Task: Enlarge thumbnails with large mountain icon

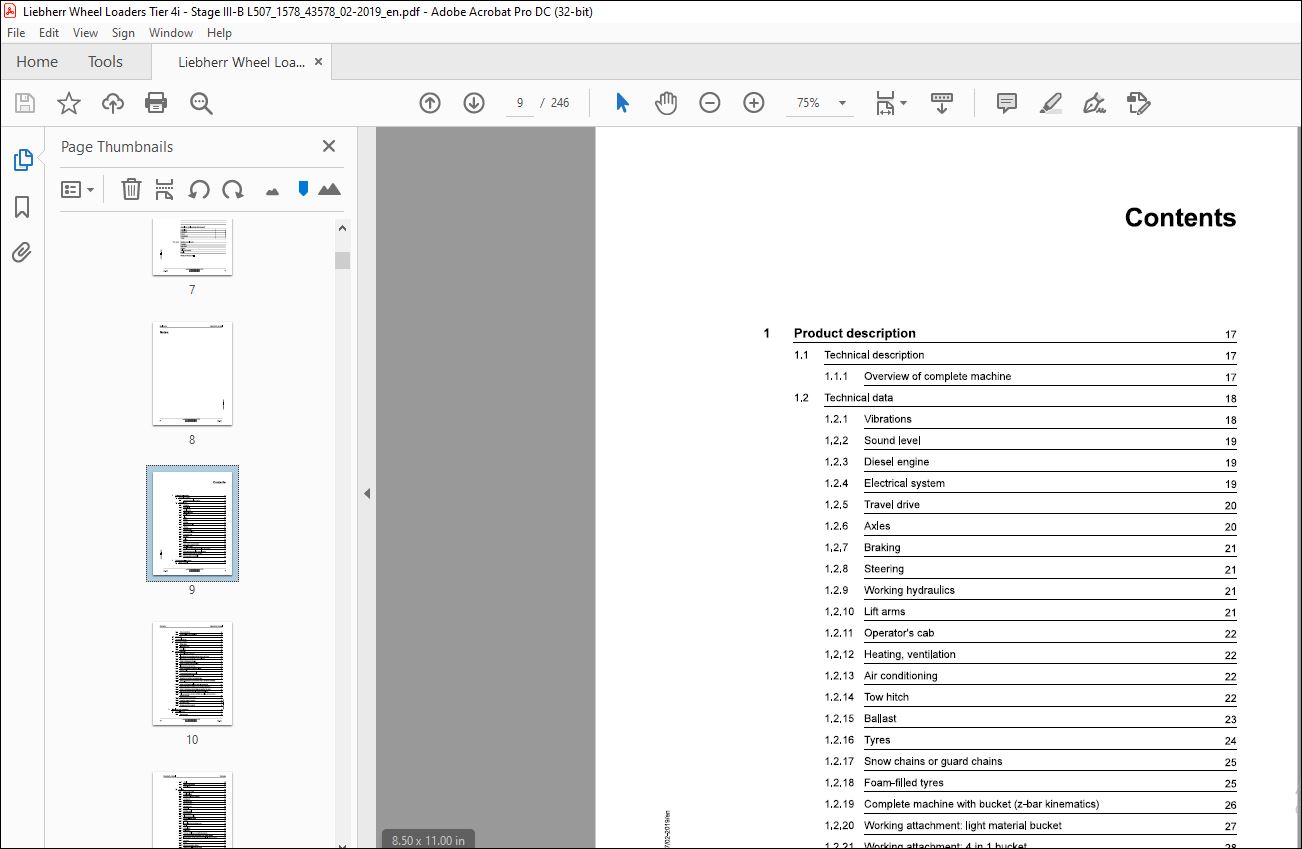Action: coord(329,189)
